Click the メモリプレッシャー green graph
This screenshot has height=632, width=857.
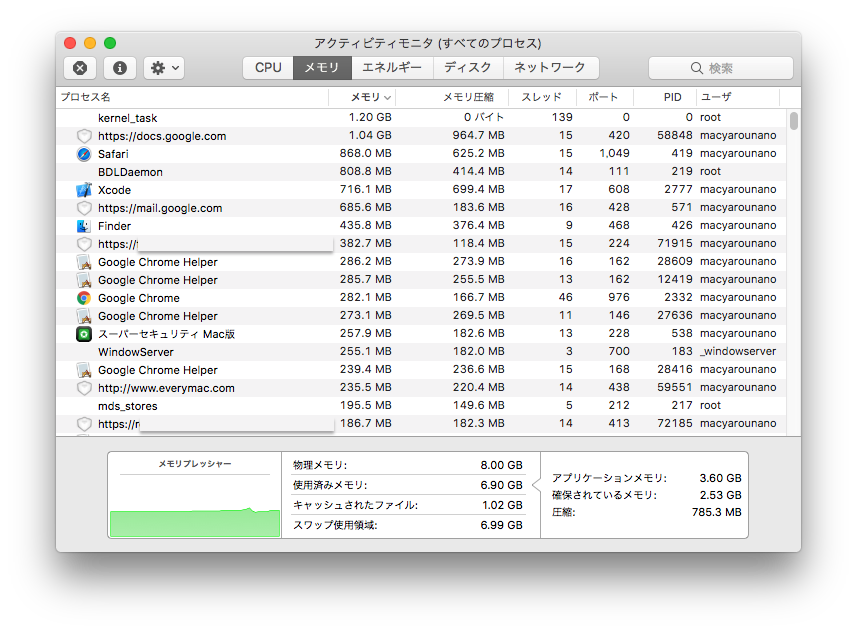(x=195, y=523)
